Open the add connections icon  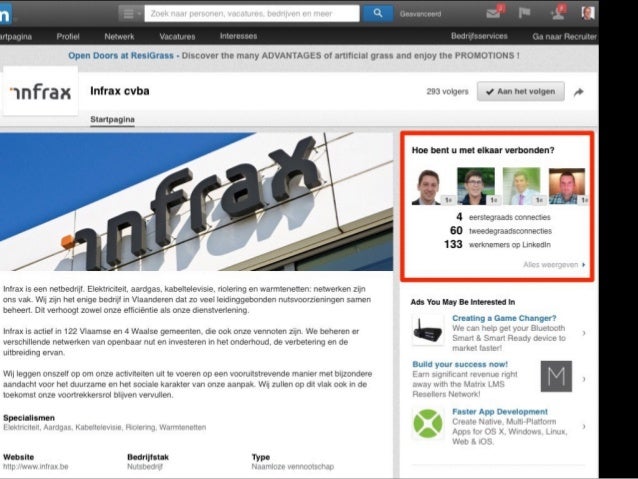pos(558,13)
